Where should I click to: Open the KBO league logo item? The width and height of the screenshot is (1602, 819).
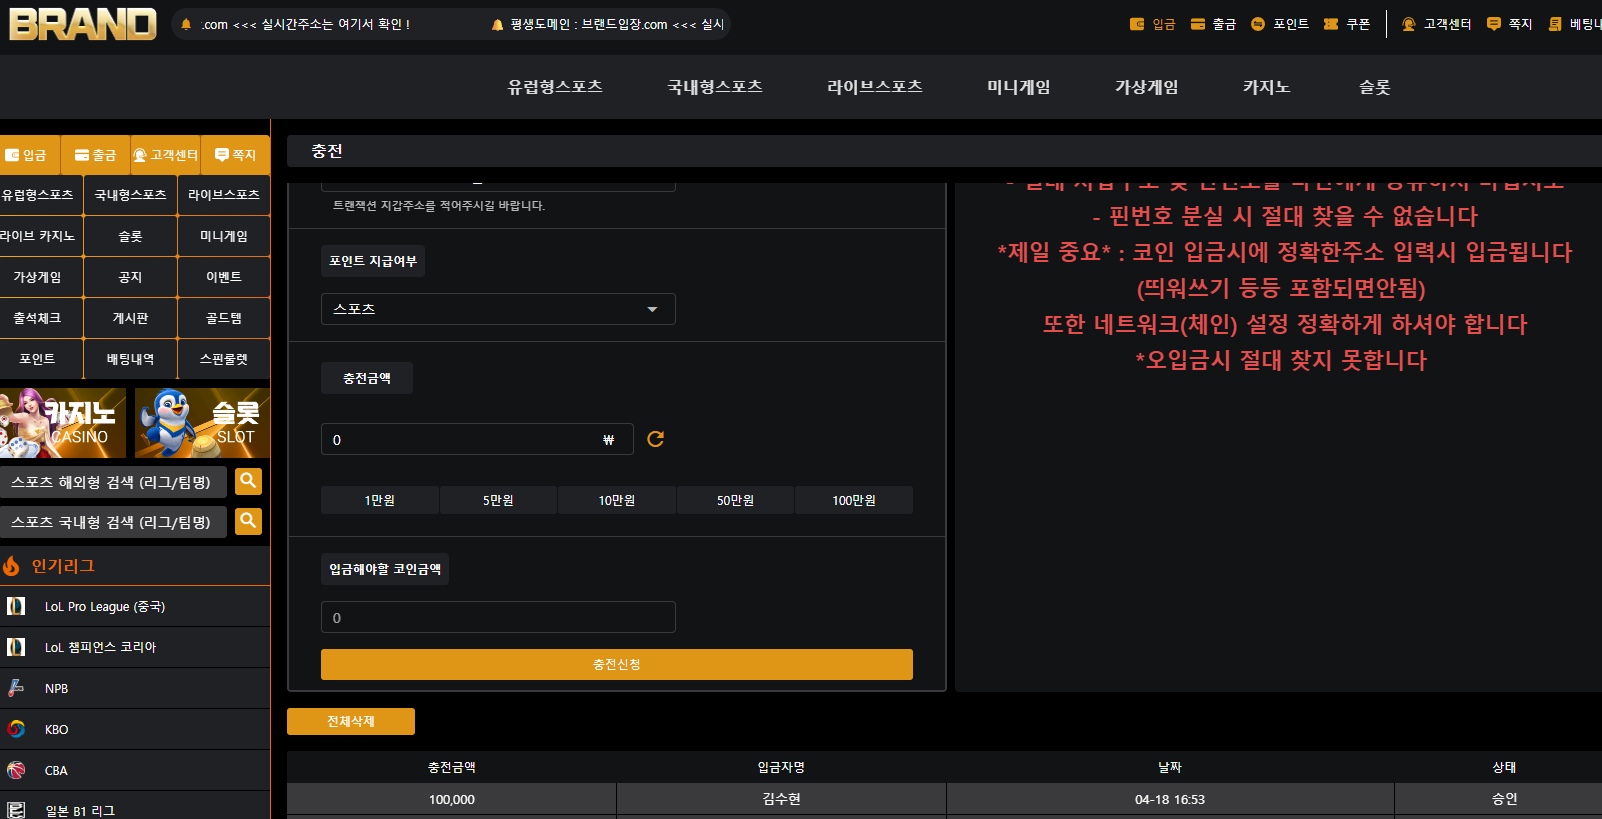[16, 729]
